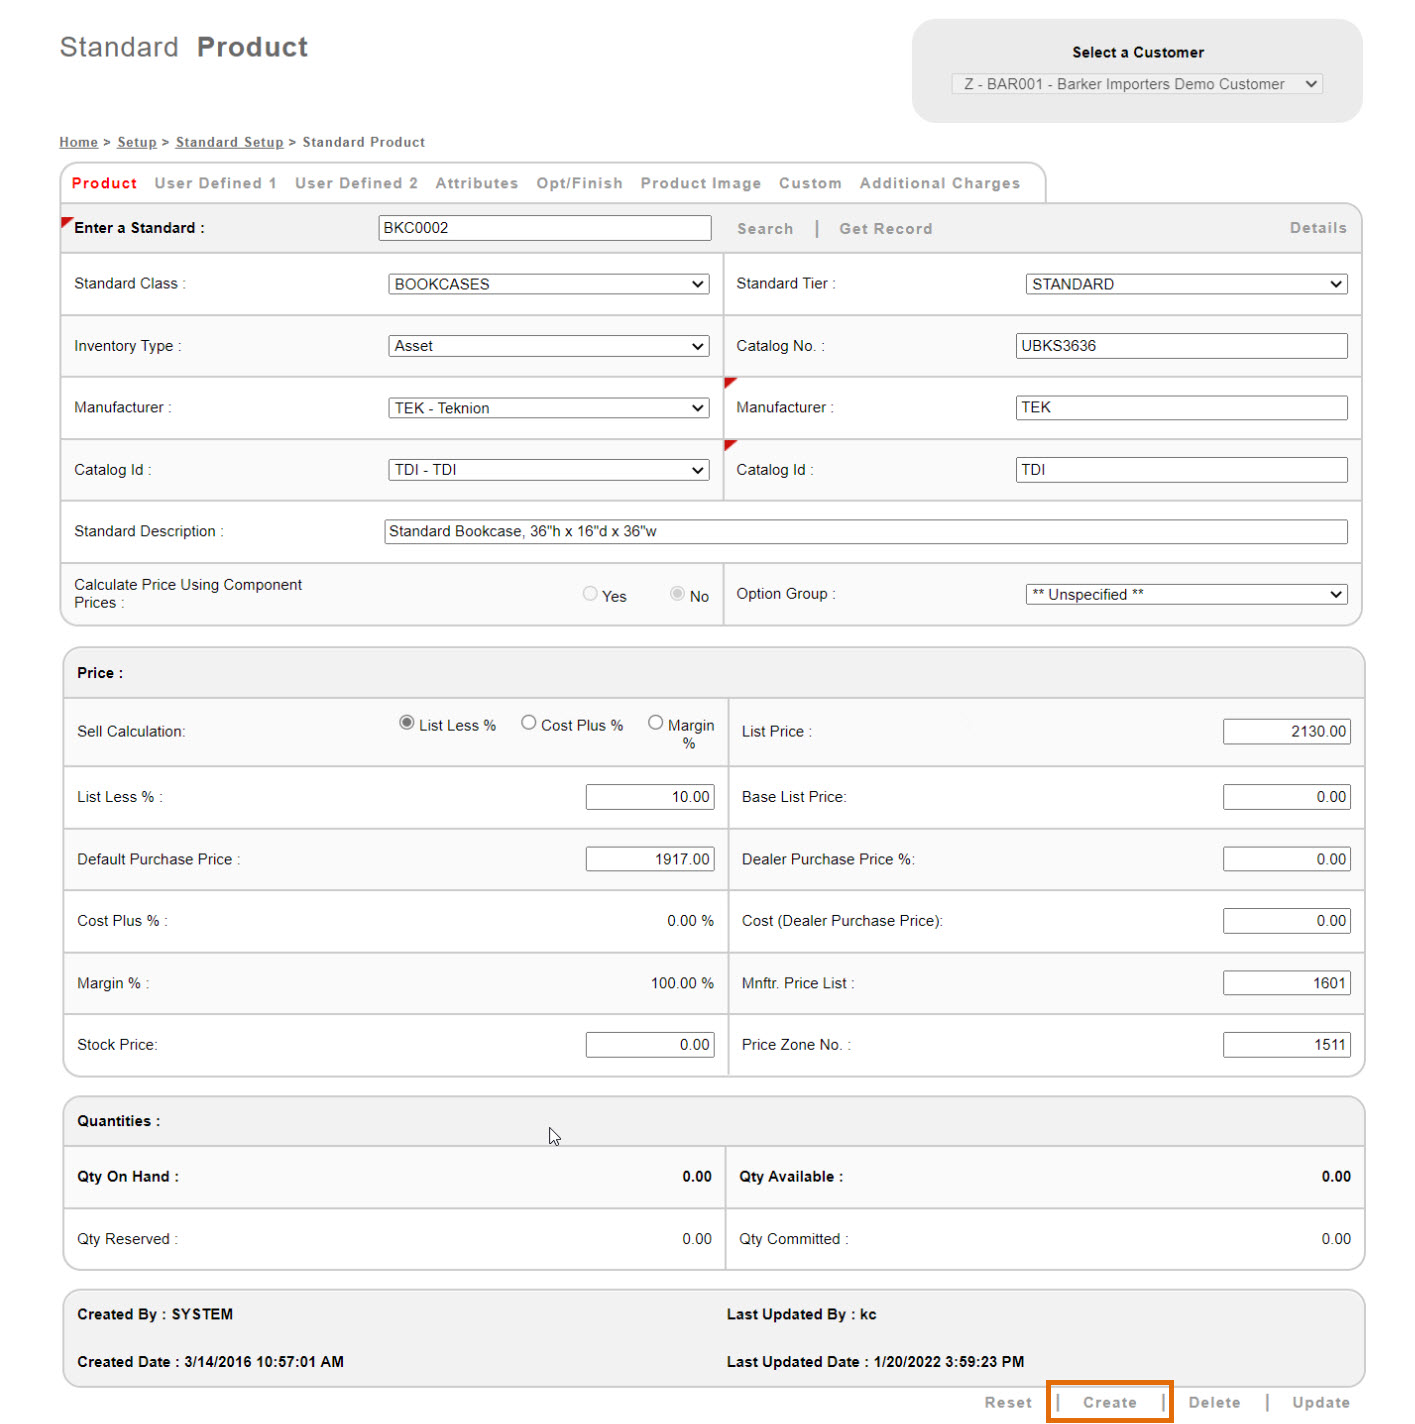Image resolution: width=1415 pixels, height=1424 pixels.
Task: Set Calculate Price Using Component to Yes
Action: 590,594
